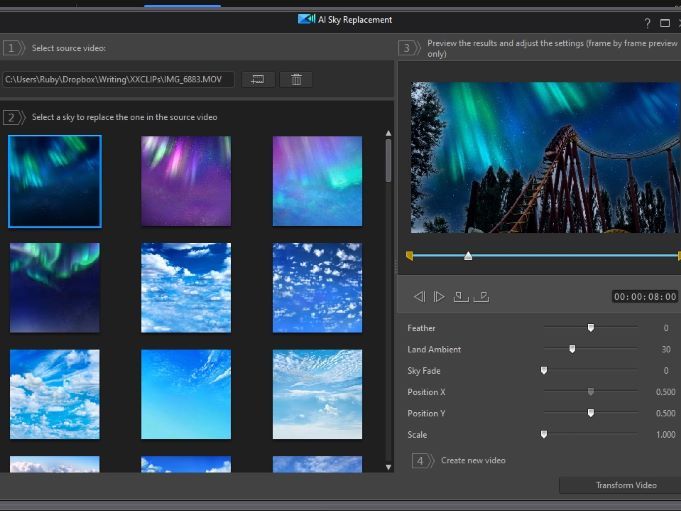Screen dimensions: 681x511
Task: Select the plain clear blue sky thumbnail
Action: pyautogui.click(x=186, y=394)
